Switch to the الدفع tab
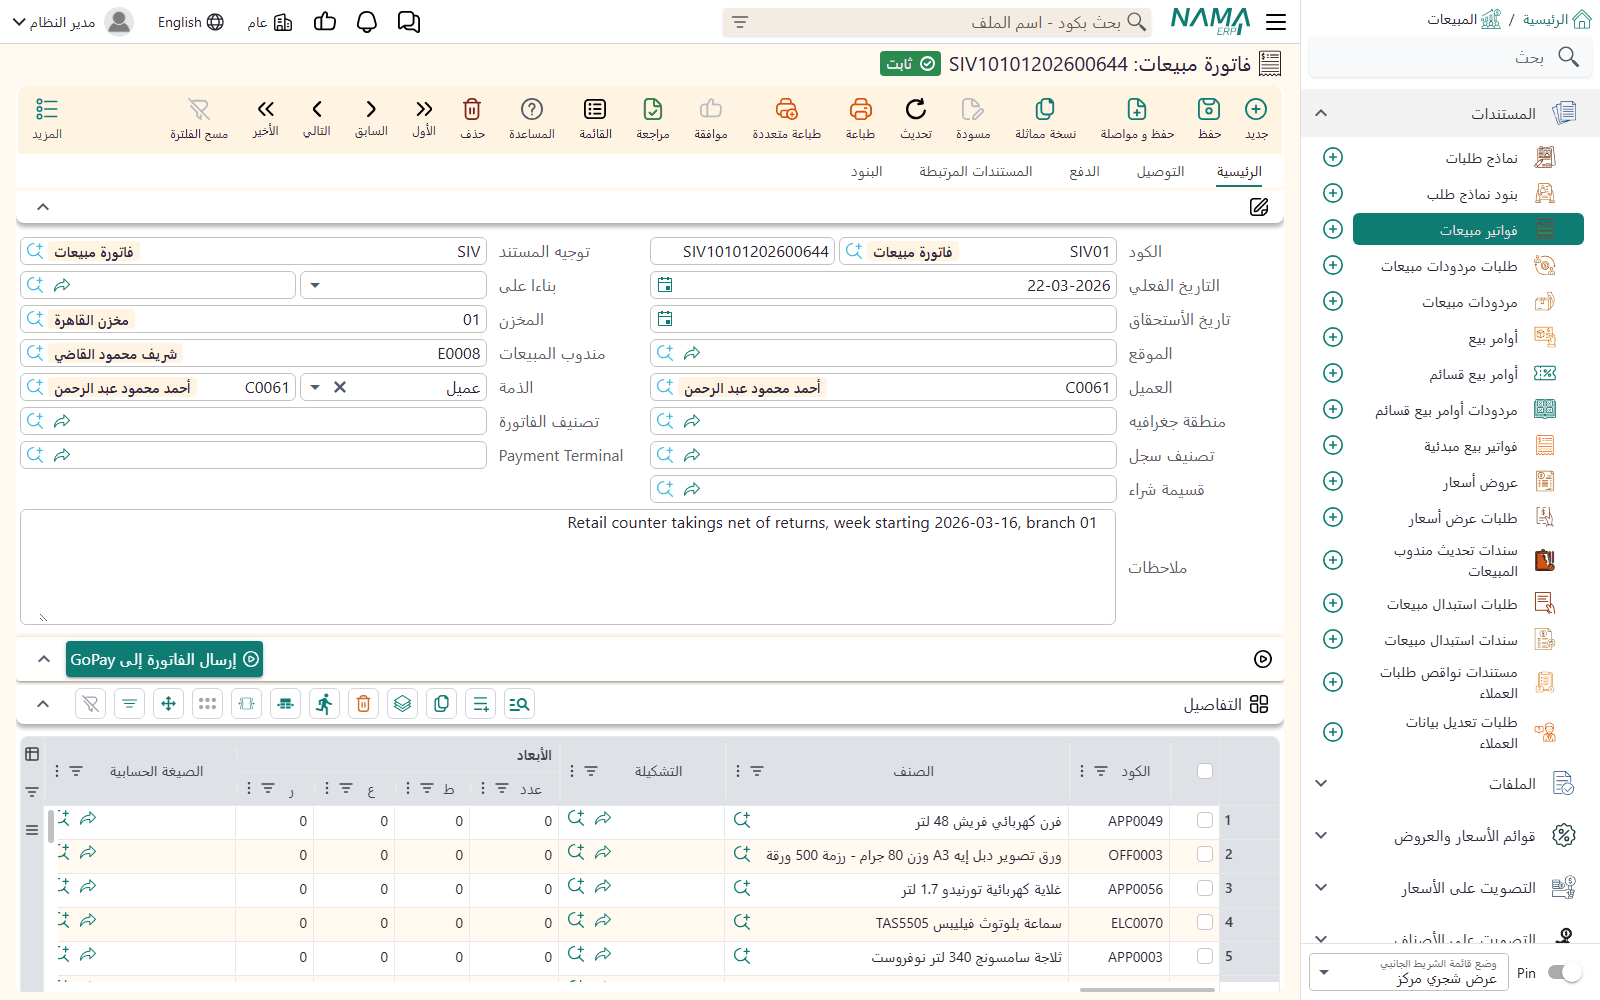This screenshot has width=1600, height=1000. (x=1084, y=172)
